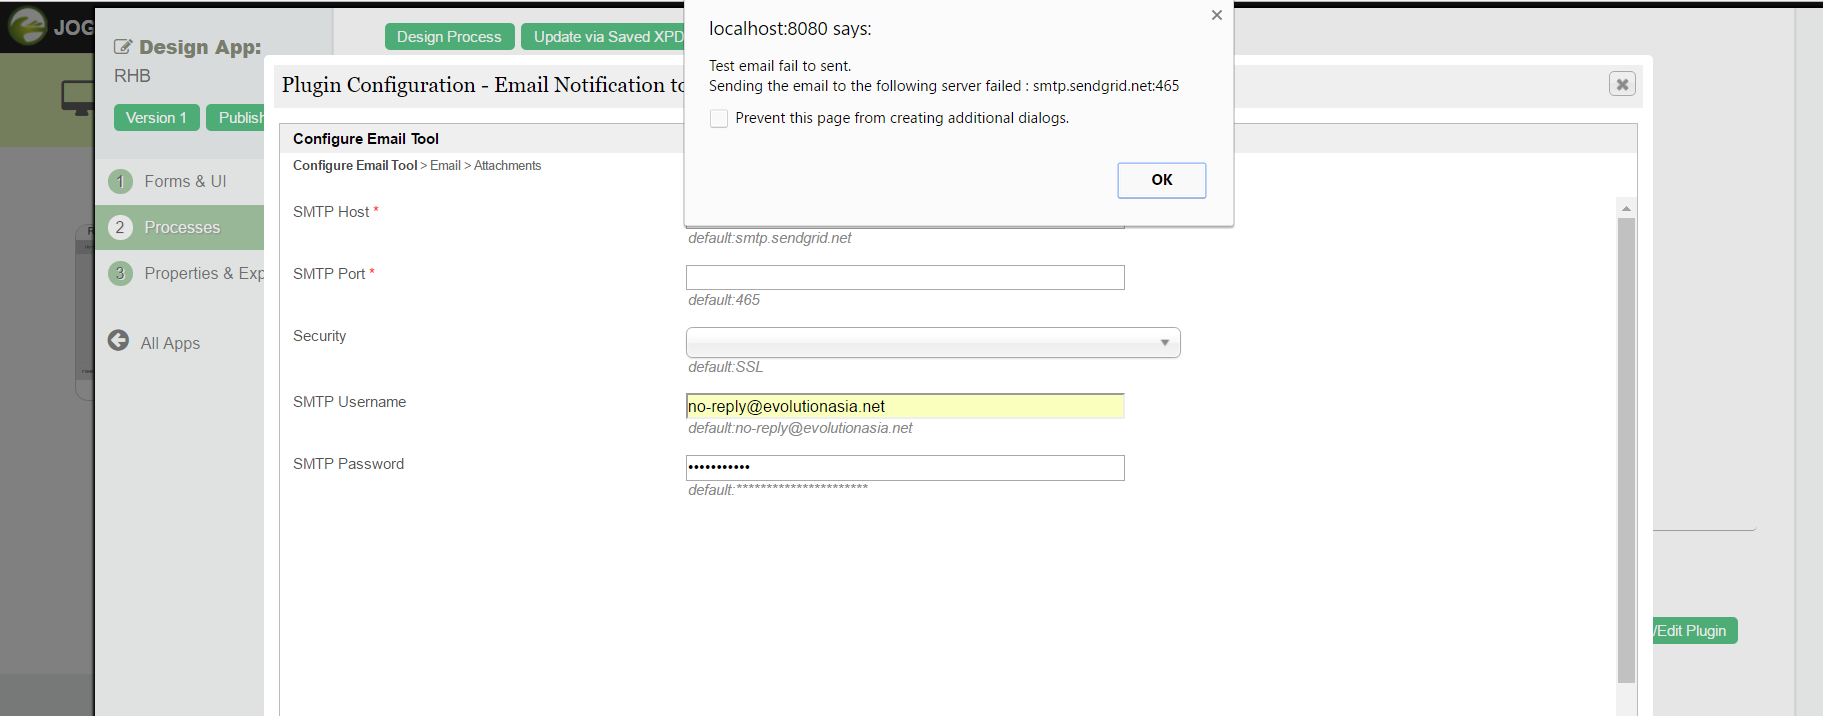The image size is (1823, 716).
Task: Click the SMTP Password field
Action: click(904, 468)
